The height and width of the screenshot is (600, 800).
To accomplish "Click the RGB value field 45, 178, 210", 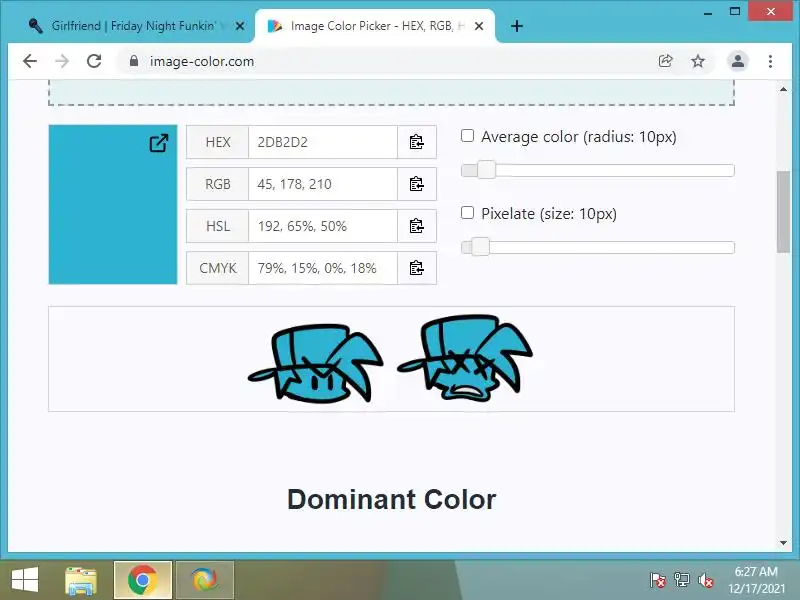I will point(322,184).
